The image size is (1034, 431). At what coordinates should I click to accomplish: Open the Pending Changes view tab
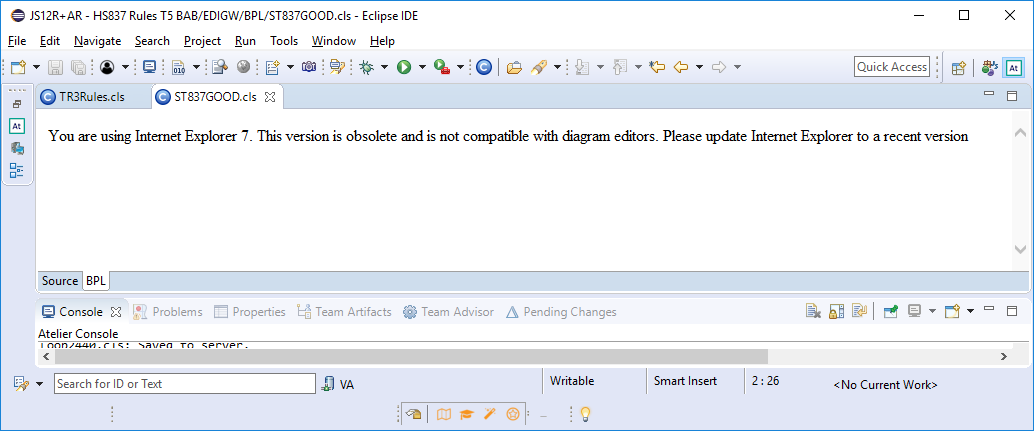click(x=561, y=312)
